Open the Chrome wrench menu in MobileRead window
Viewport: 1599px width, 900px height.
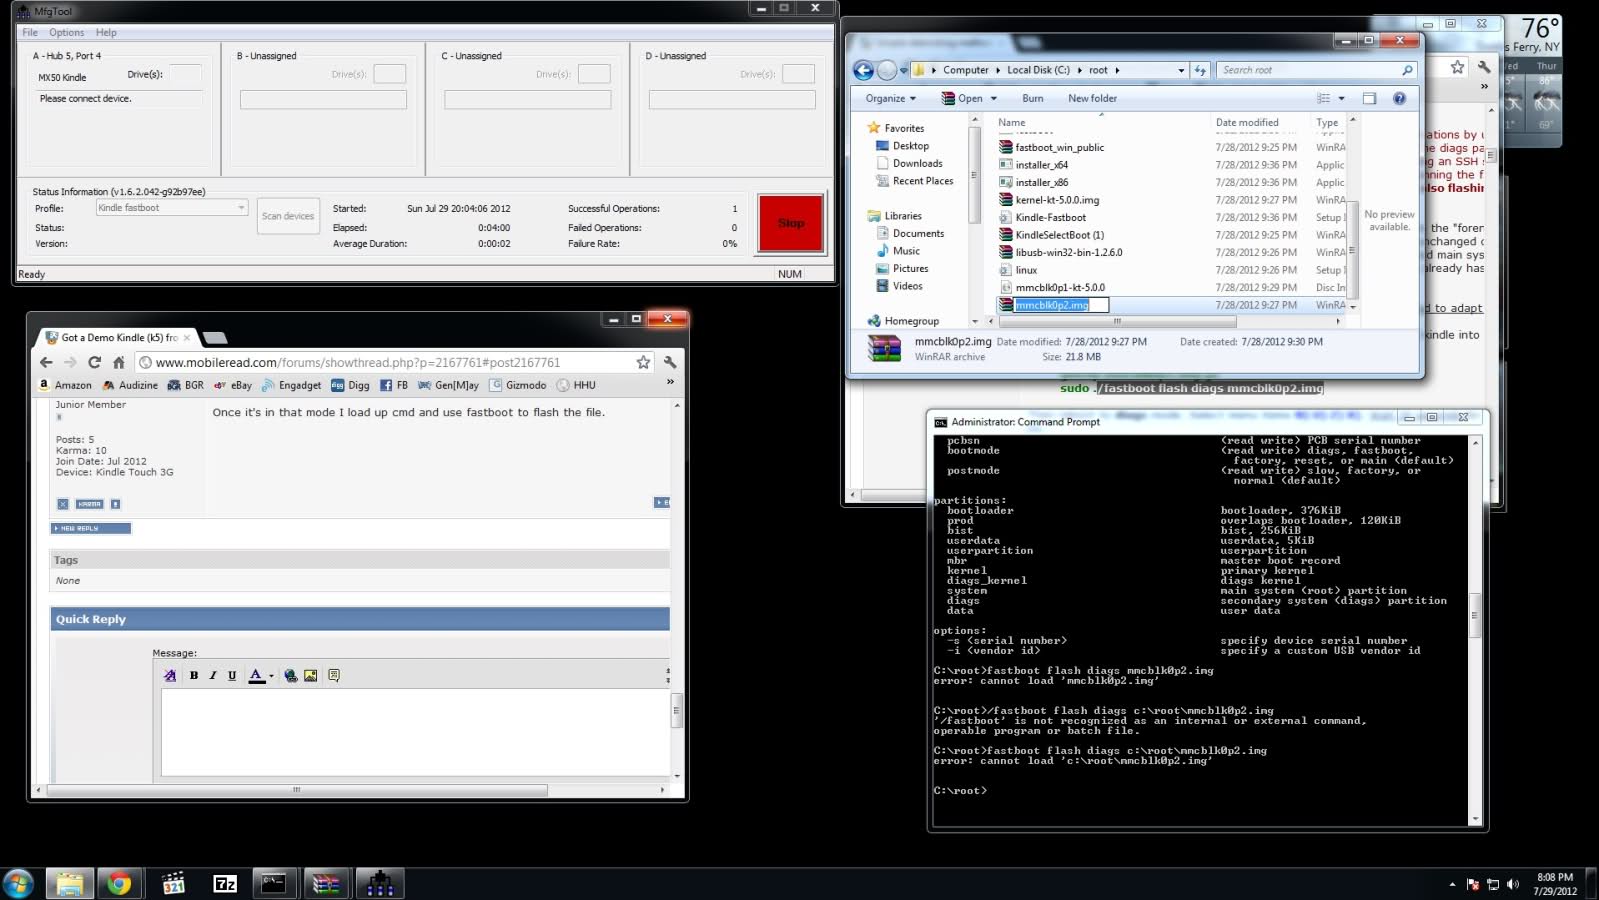[x=670, y=362]
